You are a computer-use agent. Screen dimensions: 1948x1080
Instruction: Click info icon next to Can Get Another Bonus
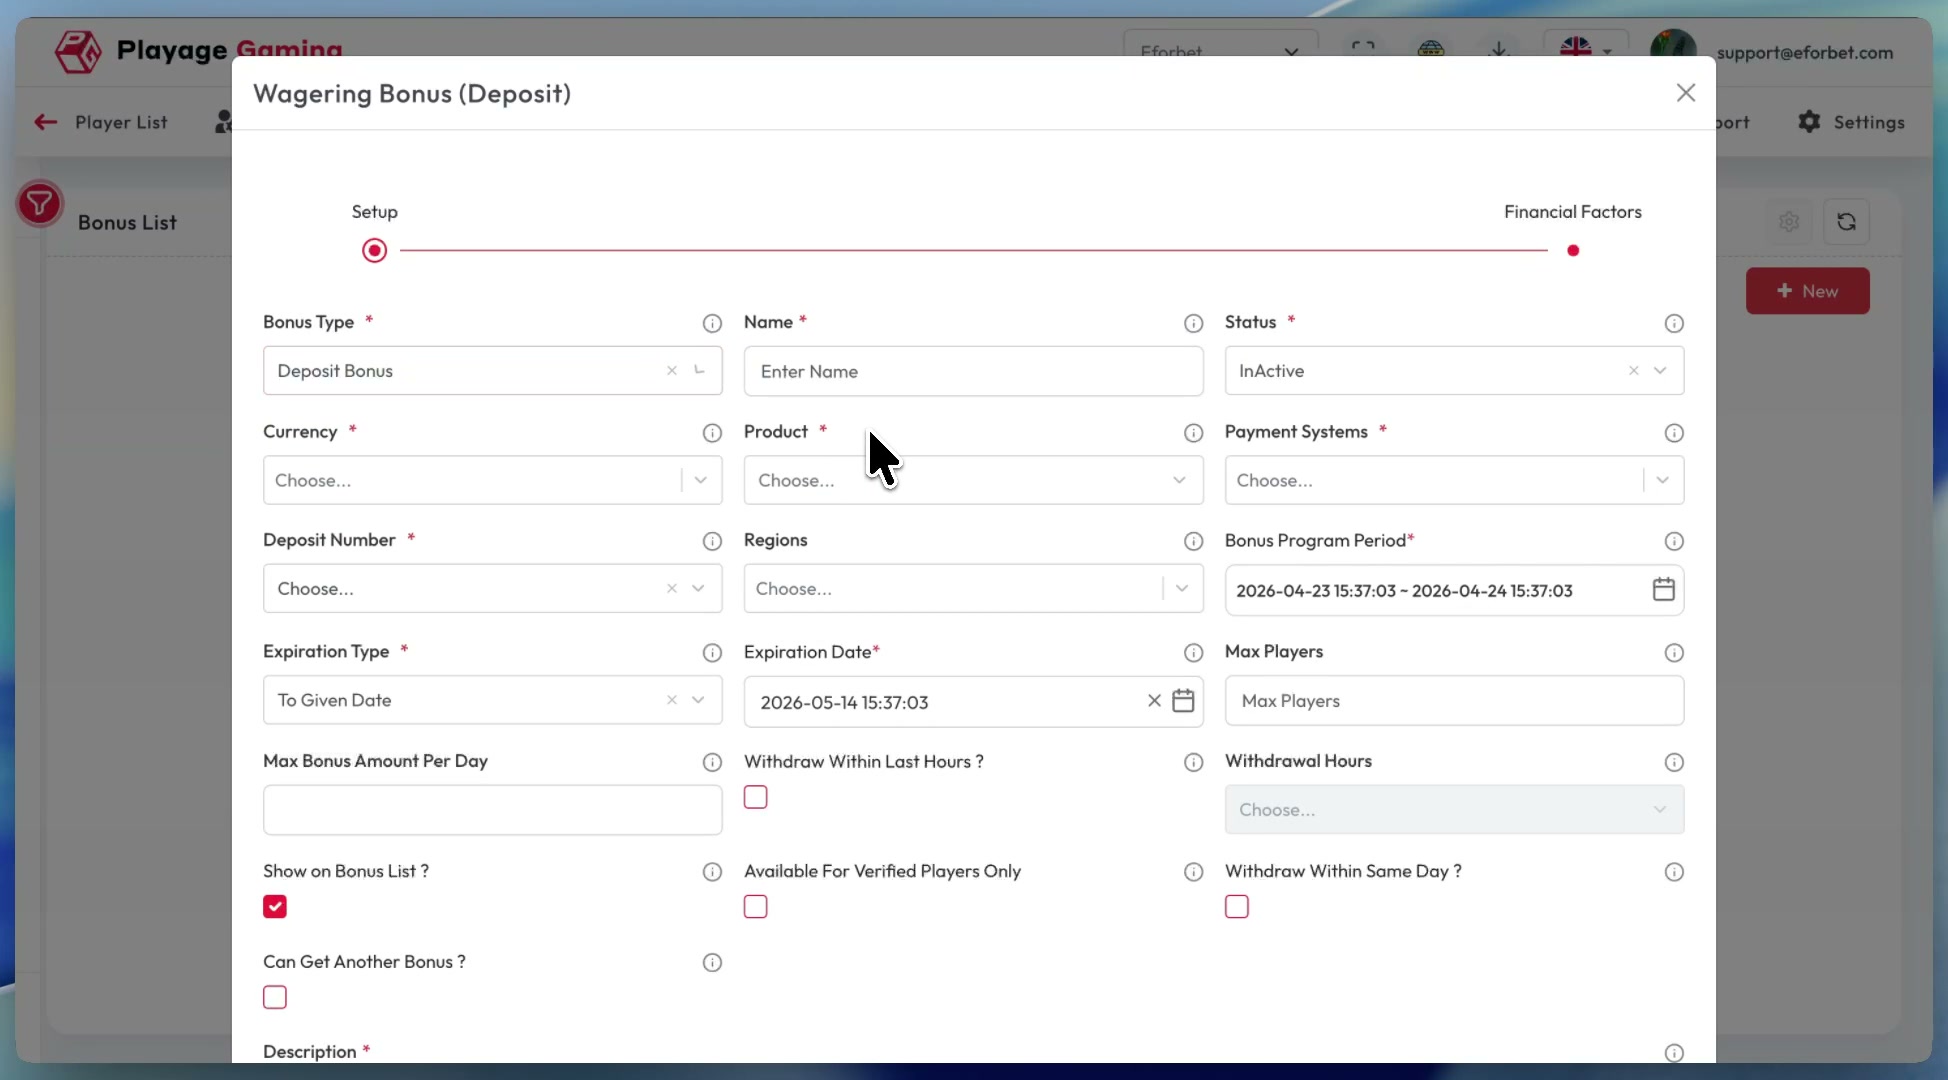click(712, 963)
